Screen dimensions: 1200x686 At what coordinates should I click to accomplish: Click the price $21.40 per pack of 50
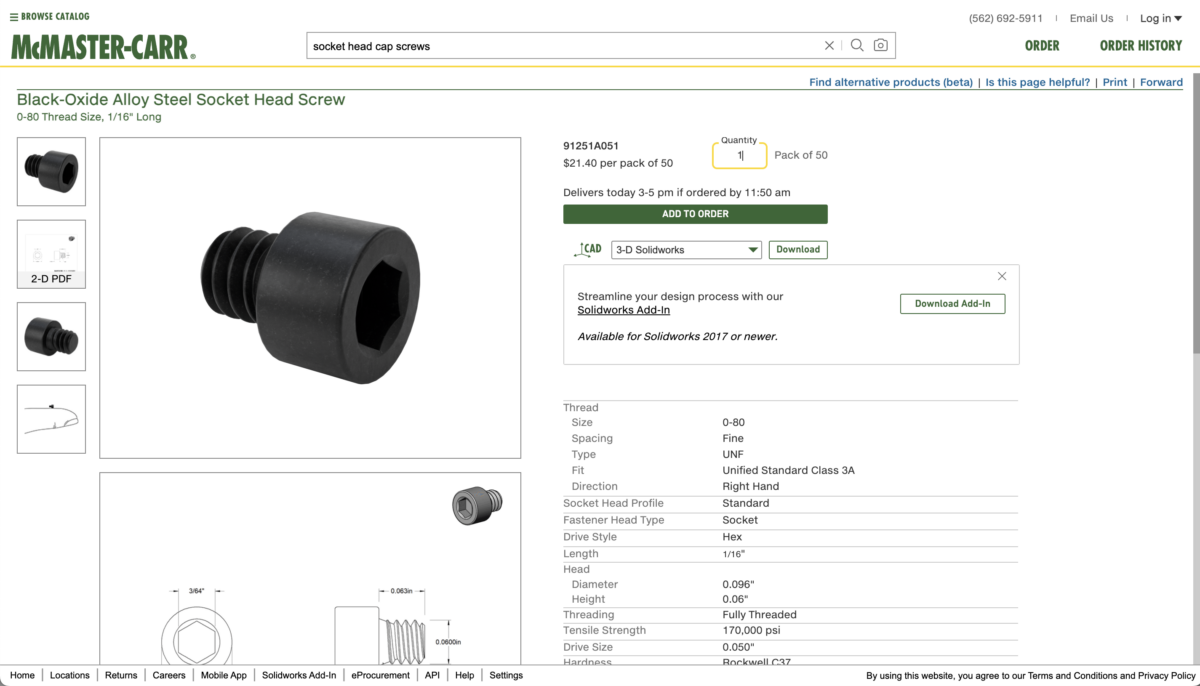(618, 163)
